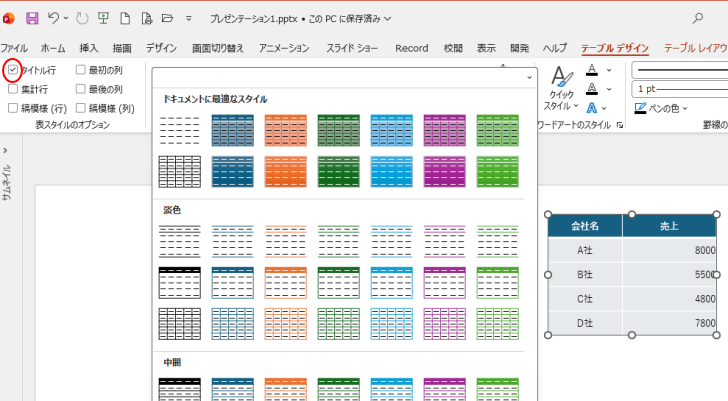Select the テーブル デザイン tab
This screenshot has width=728, height=401.
tap(615, 48)
